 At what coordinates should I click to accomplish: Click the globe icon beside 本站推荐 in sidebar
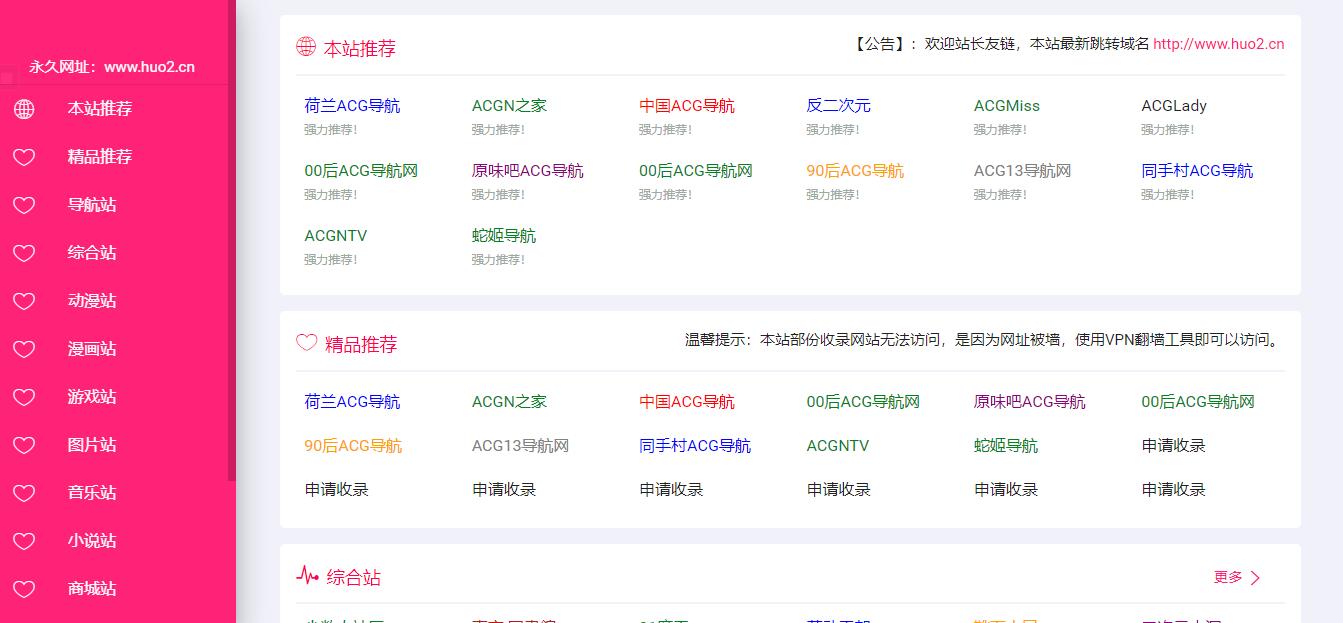[x=24, y=109]
